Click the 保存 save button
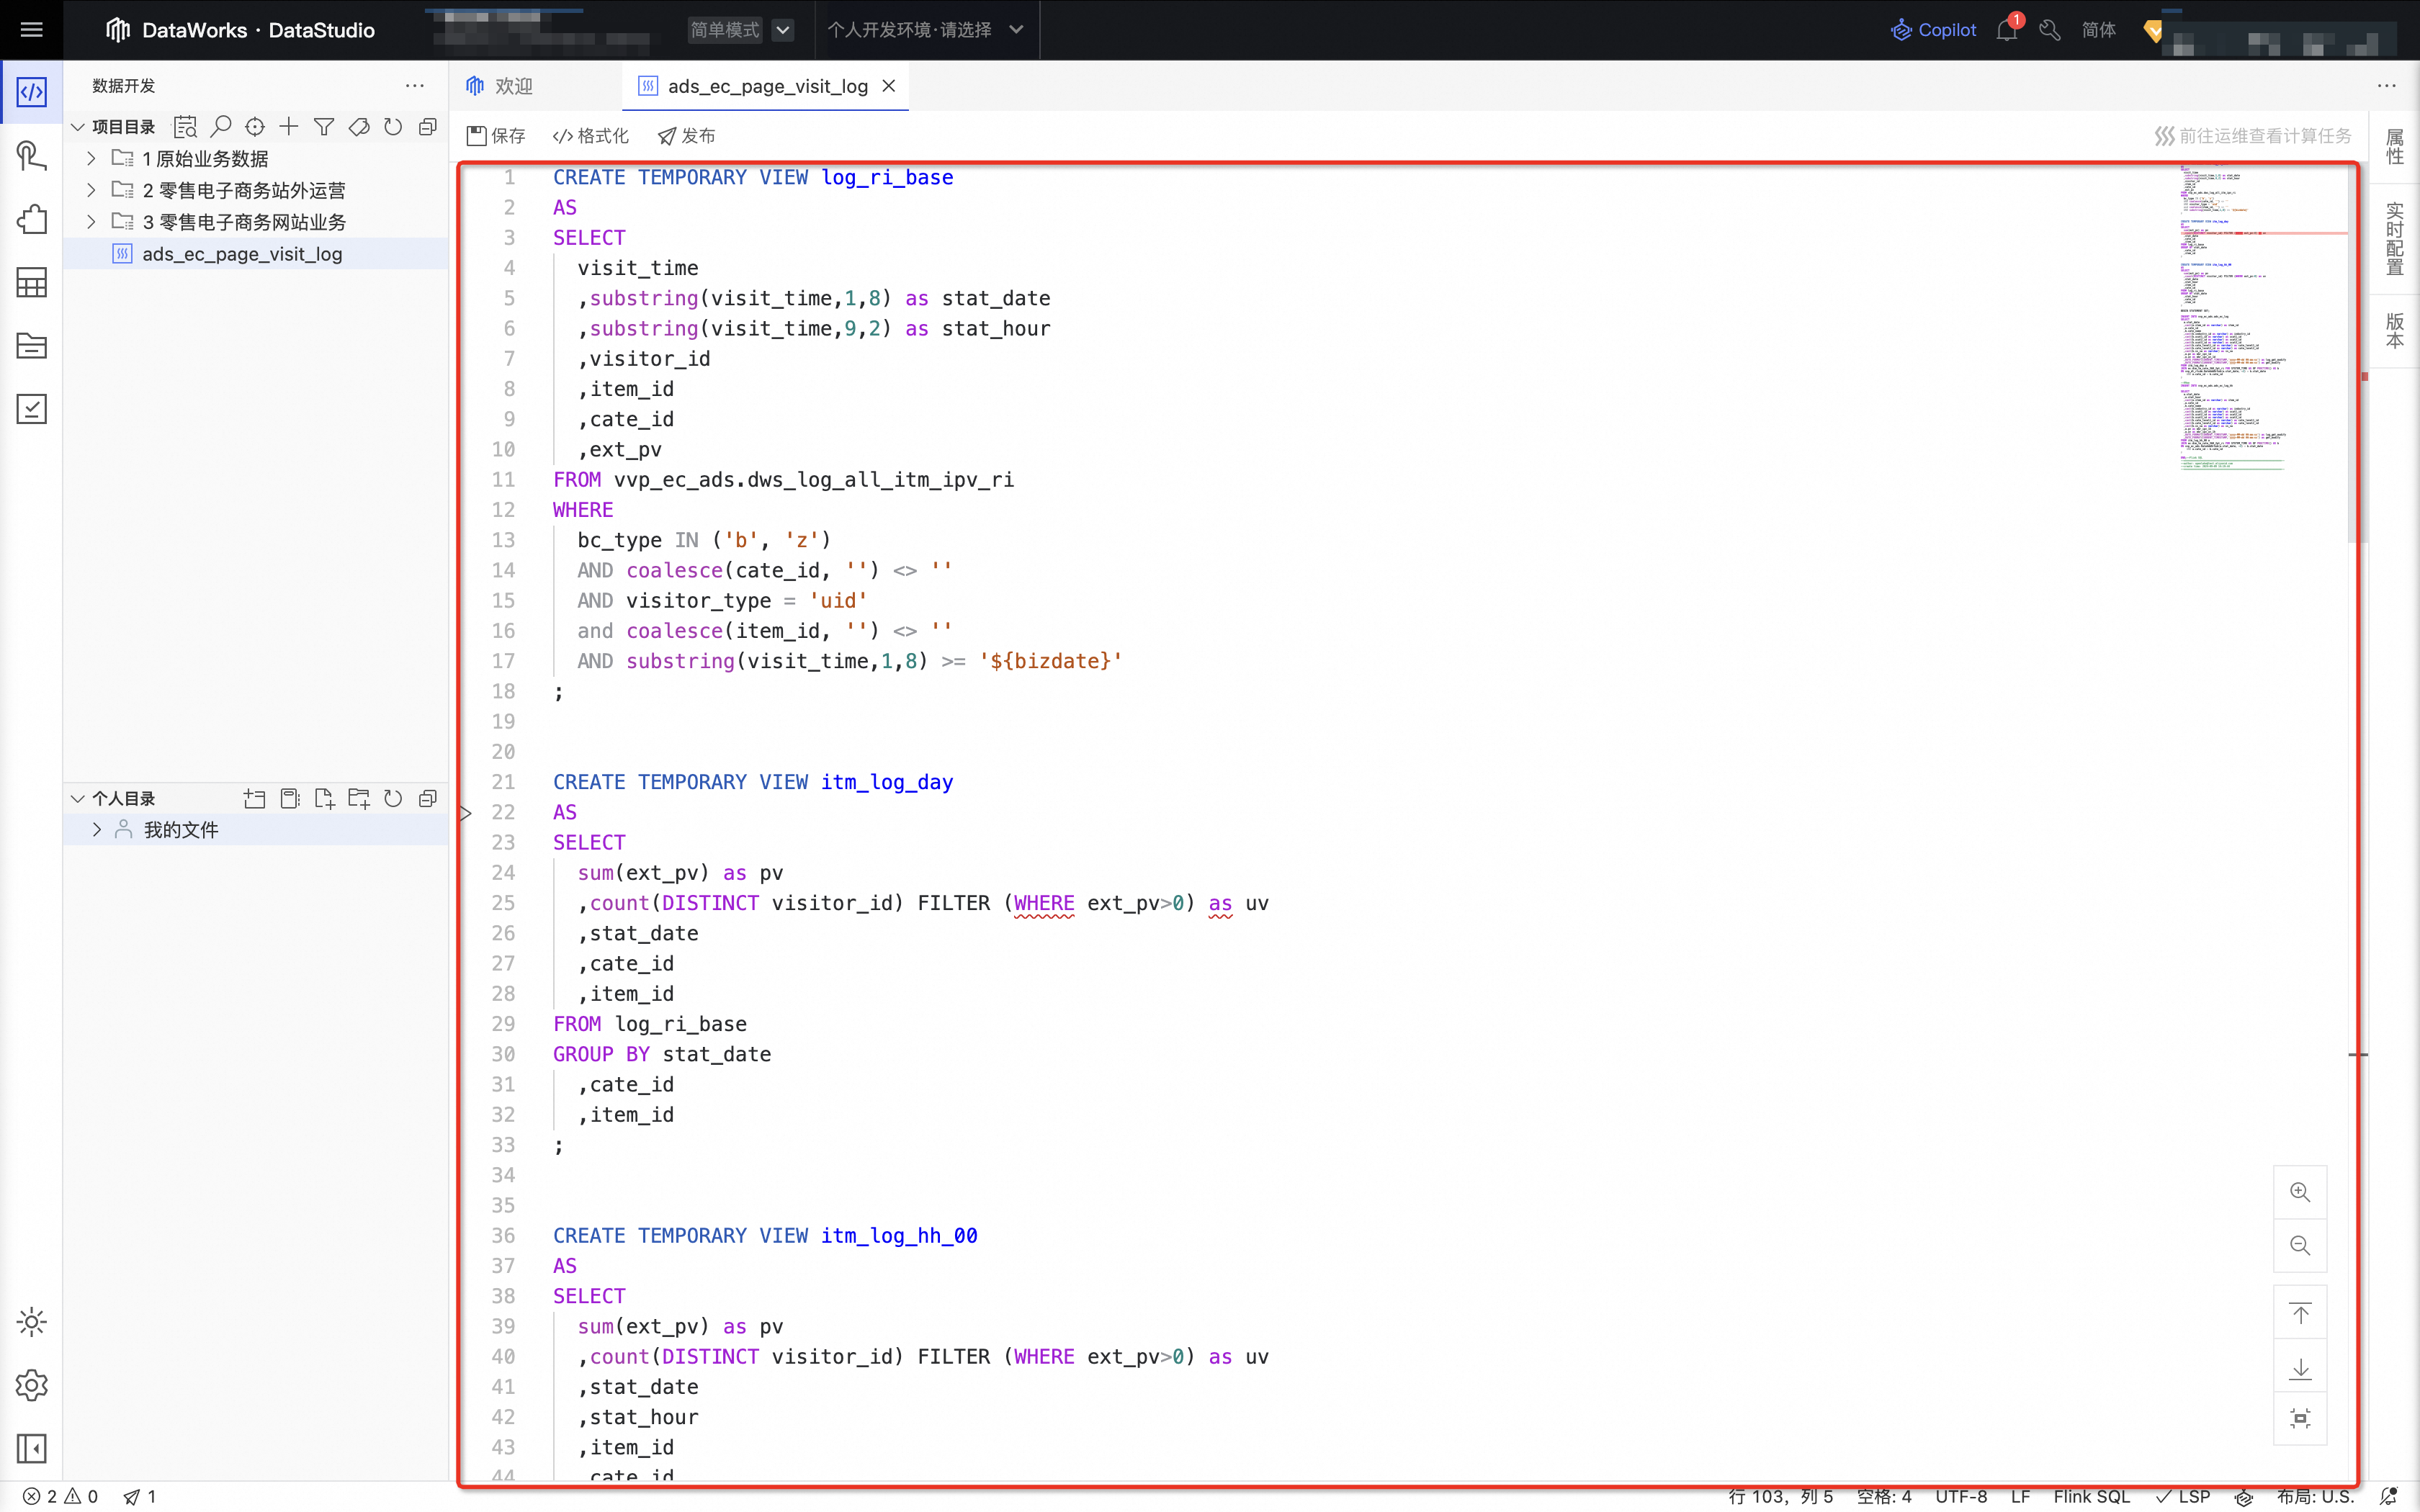The height and width of the screenshot is (1512, 2420). 496,136
